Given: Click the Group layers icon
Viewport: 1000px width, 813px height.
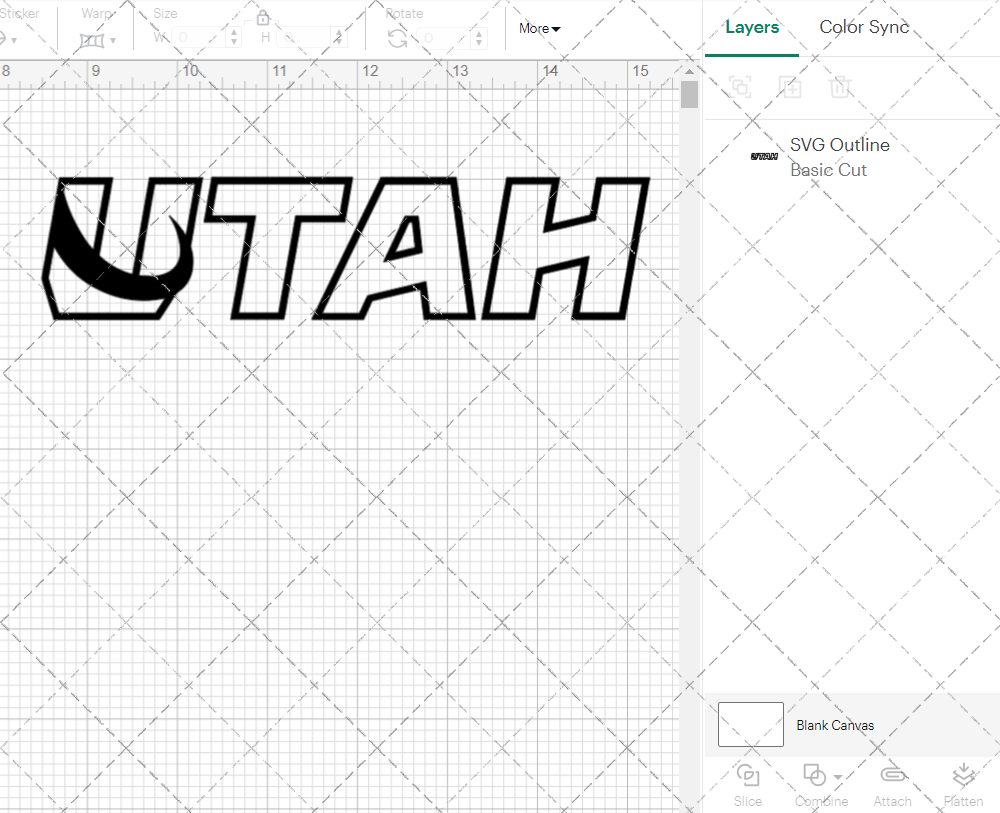Looking at the screenshot, I should pos(740,87).
